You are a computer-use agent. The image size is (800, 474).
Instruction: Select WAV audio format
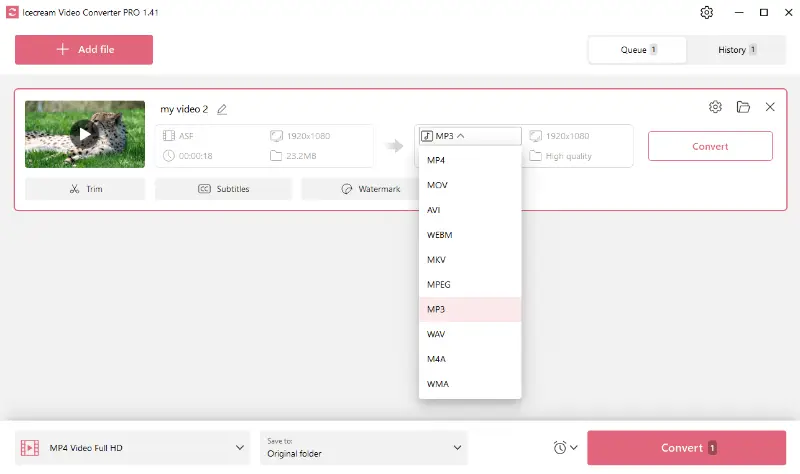(470, 334)
